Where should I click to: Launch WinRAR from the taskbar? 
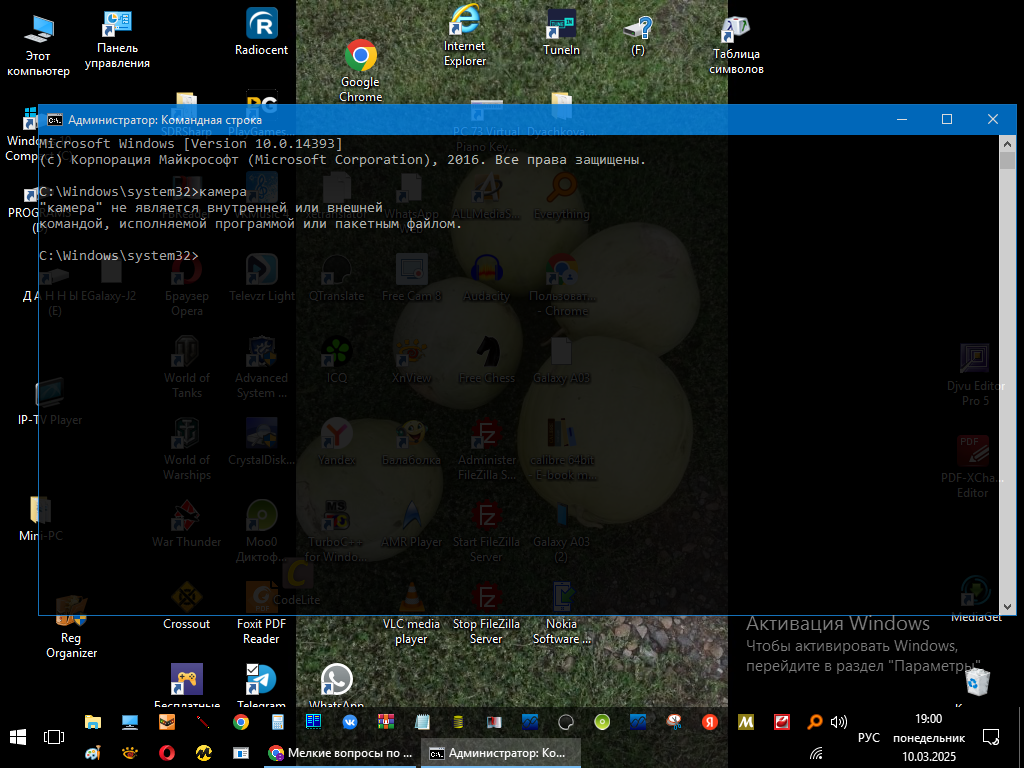[387, 722]
